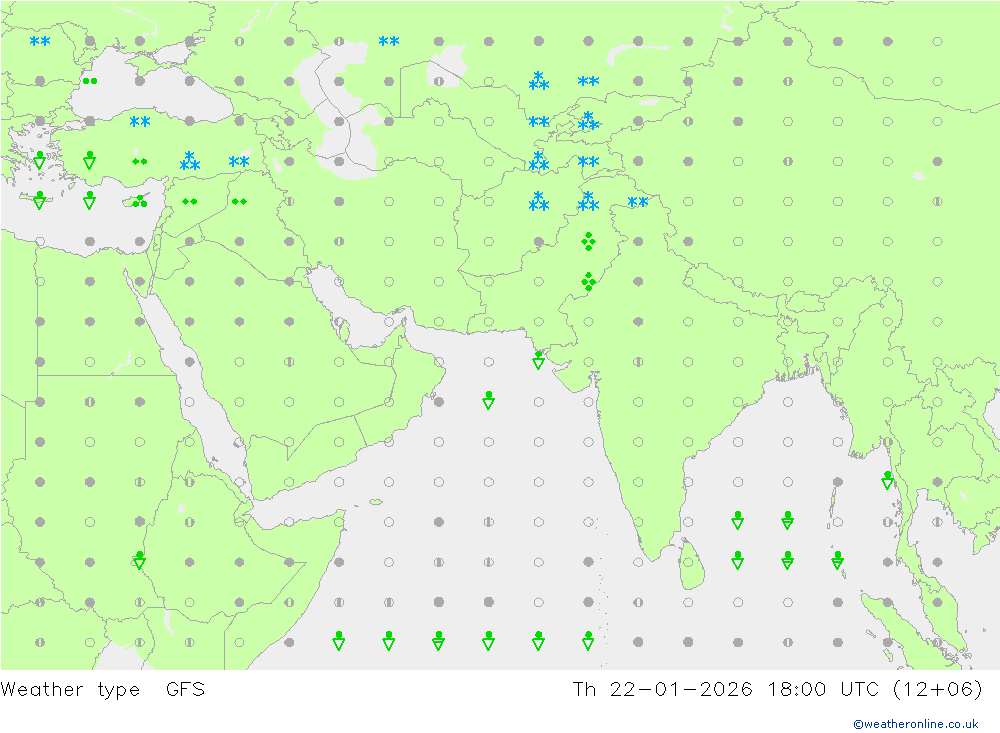Viewport: 1000px width, 733px height.
Task: Click the cloud circle over Sri Lanka island
Action: 688,562
